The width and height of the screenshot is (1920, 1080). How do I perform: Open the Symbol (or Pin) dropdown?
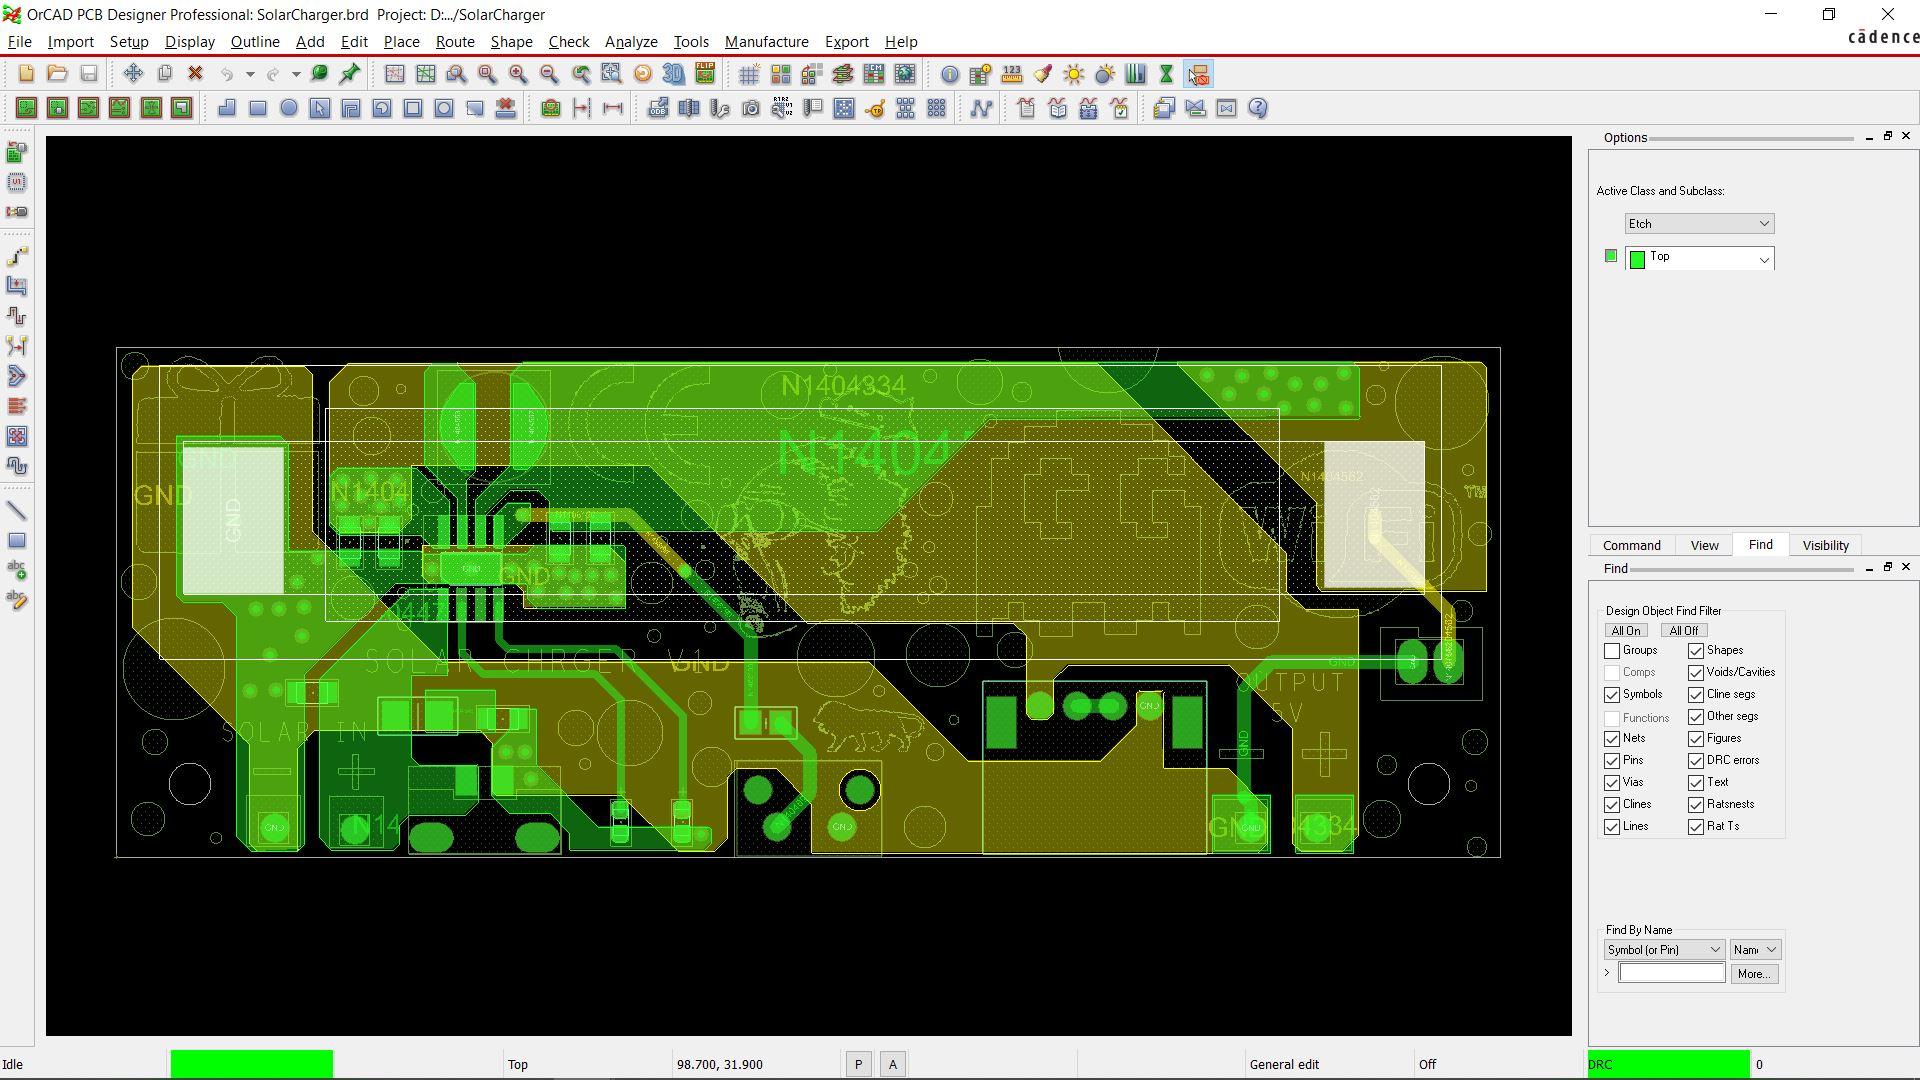[1664, 950]
